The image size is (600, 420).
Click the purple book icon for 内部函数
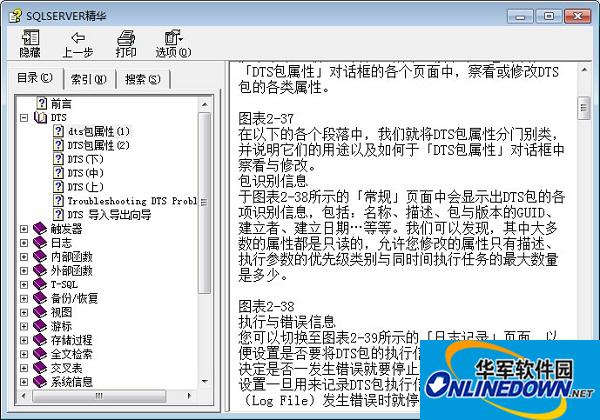pyautogui.click(x=40, y=256)
